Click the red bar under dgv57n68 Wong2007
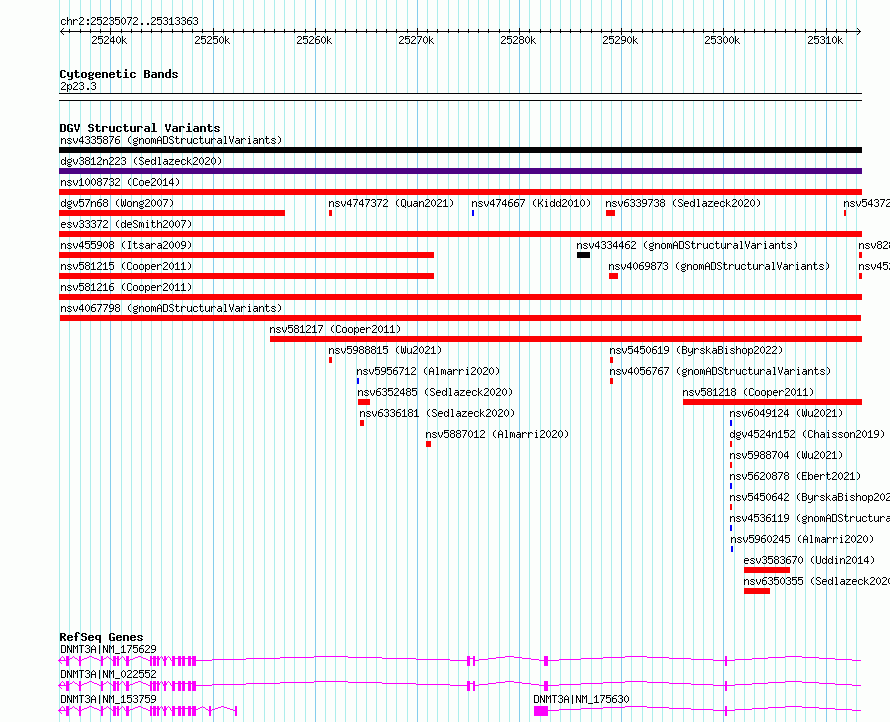The width and height of the screenshot is (890, 722). [172, 213]
